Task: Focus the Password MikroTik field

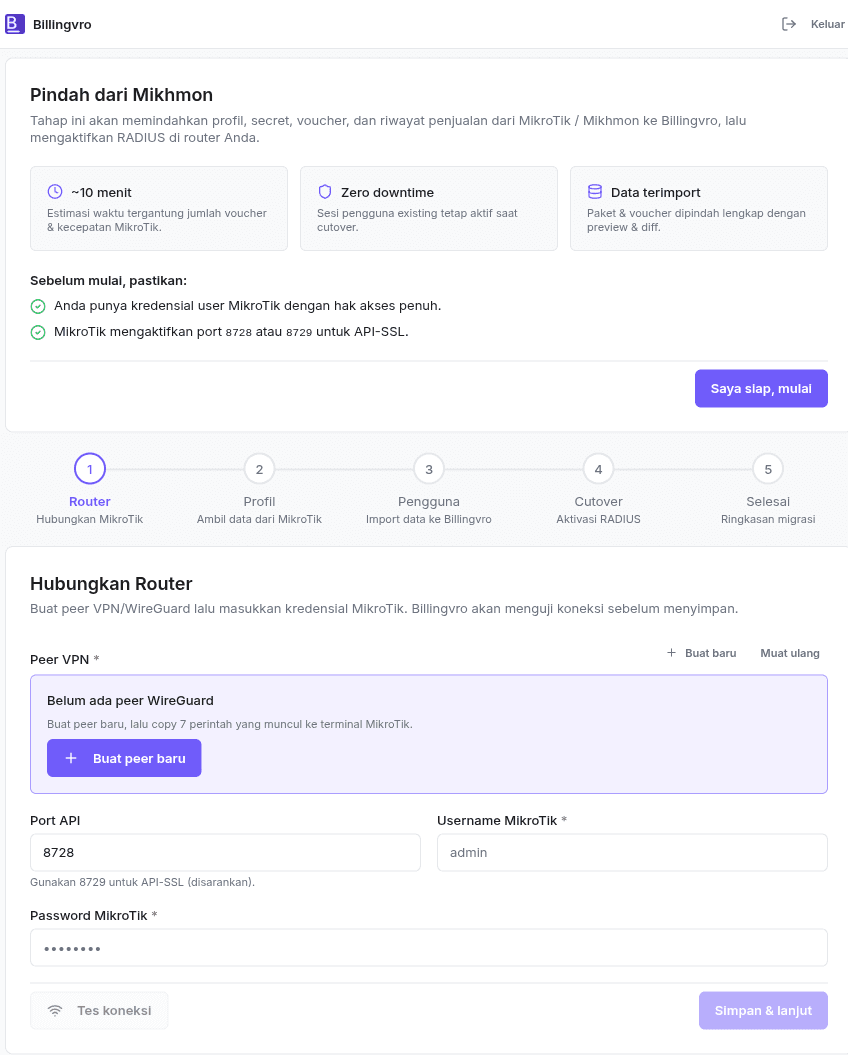Action: [x=429, y=947]
